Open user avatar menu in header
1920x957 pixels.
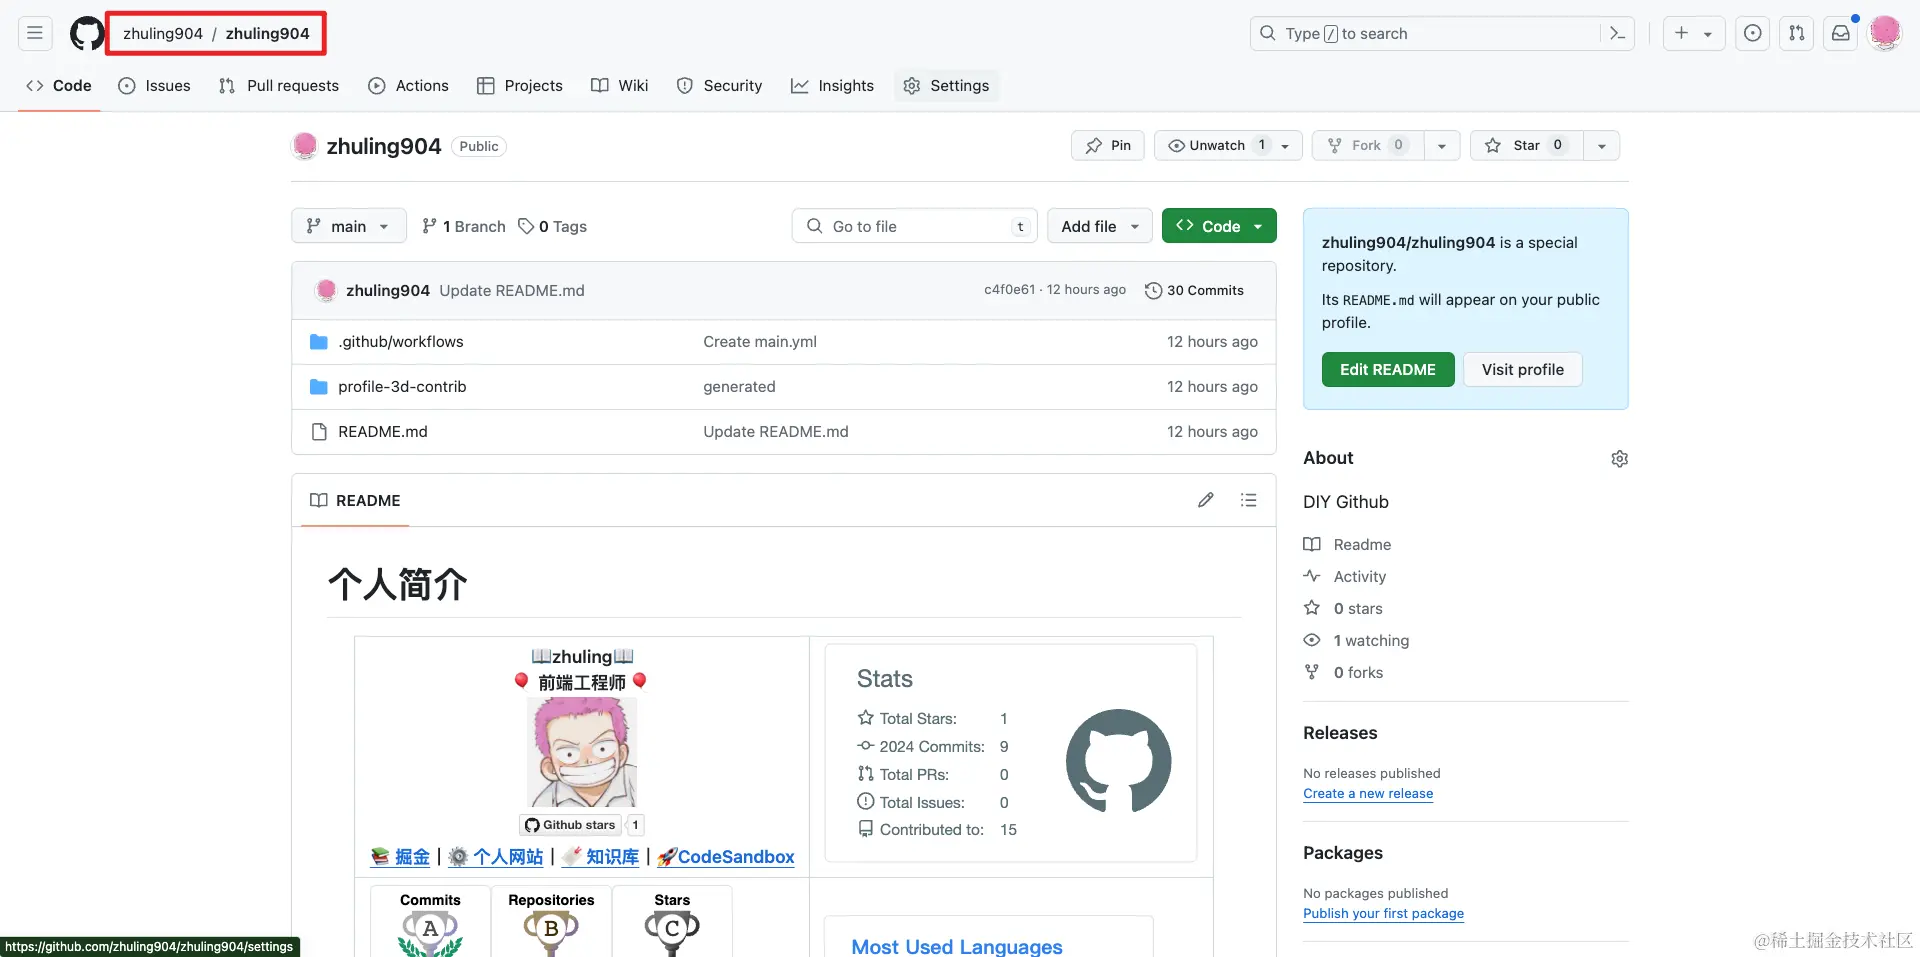pos(1885,33)
